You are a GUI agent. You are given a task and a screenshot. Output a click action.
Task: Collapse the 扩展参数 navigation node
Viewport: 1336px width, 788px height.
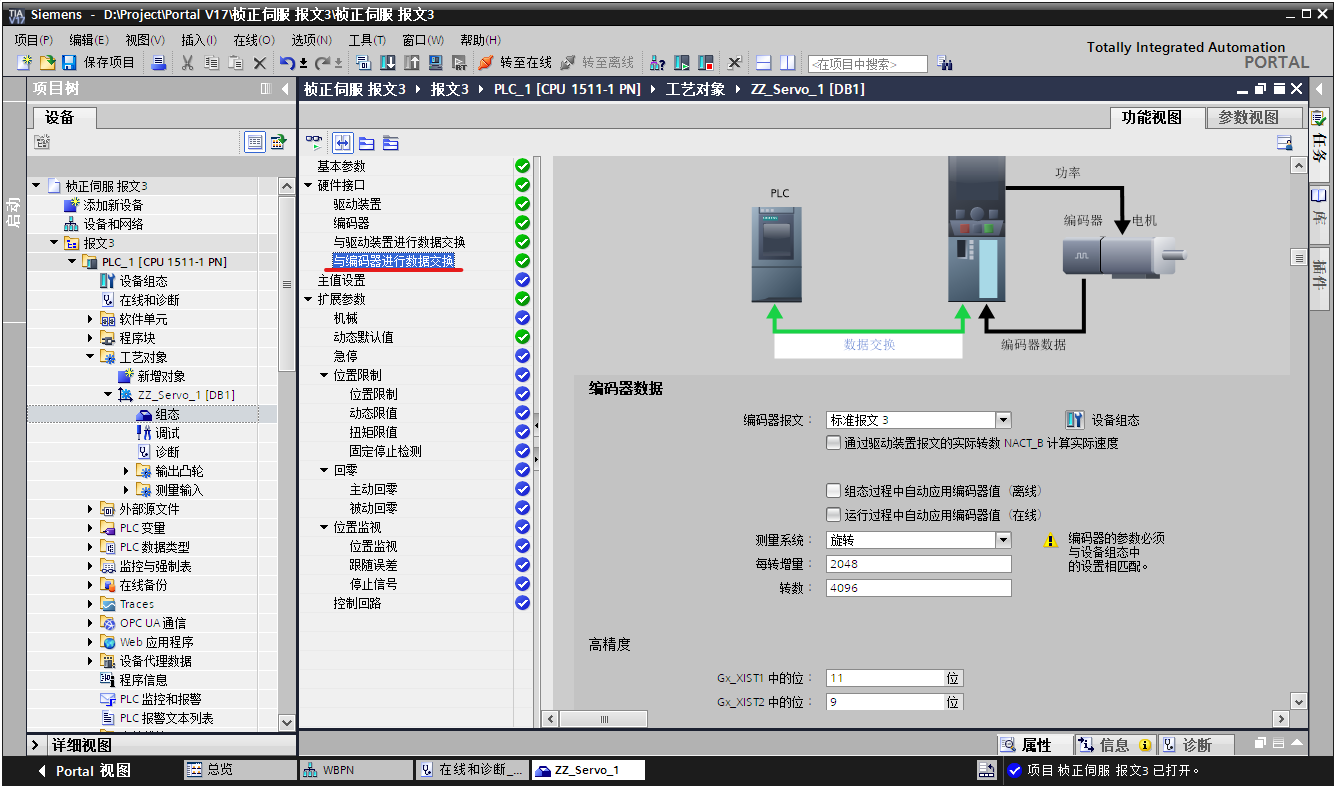(309, 299)
